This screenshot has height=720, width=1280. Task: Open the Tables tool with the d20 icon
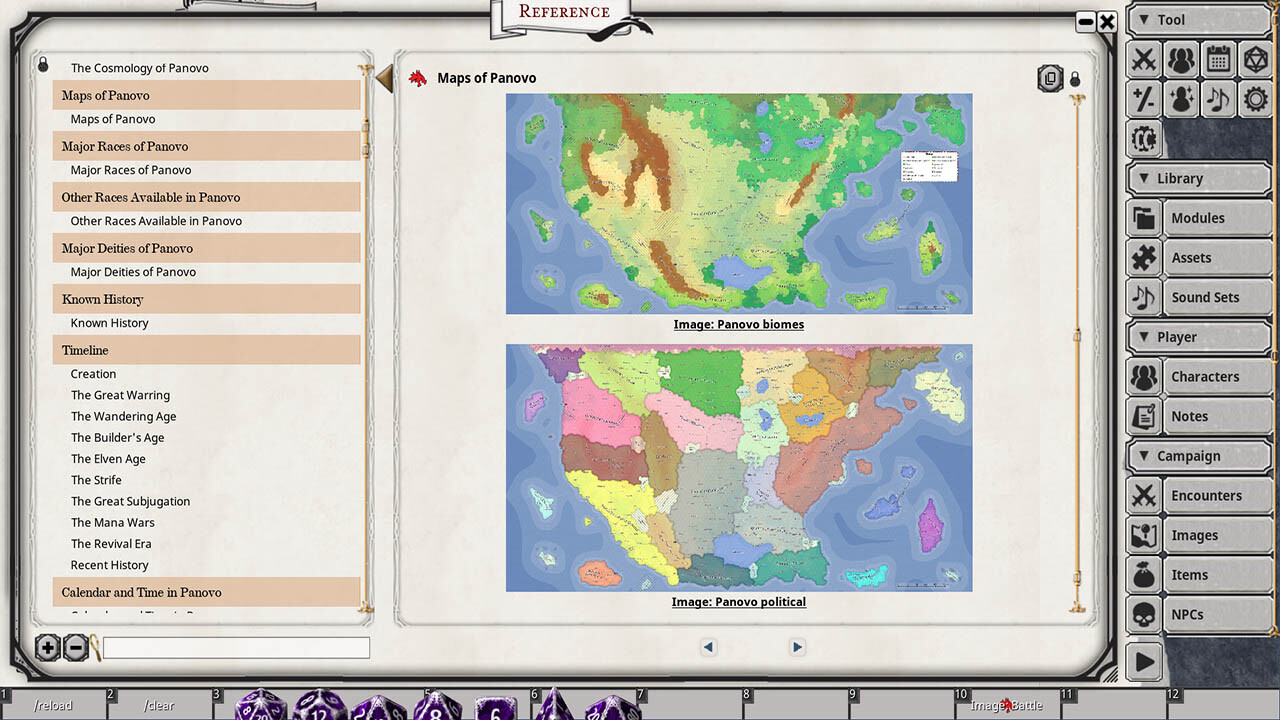[1257, 60]
